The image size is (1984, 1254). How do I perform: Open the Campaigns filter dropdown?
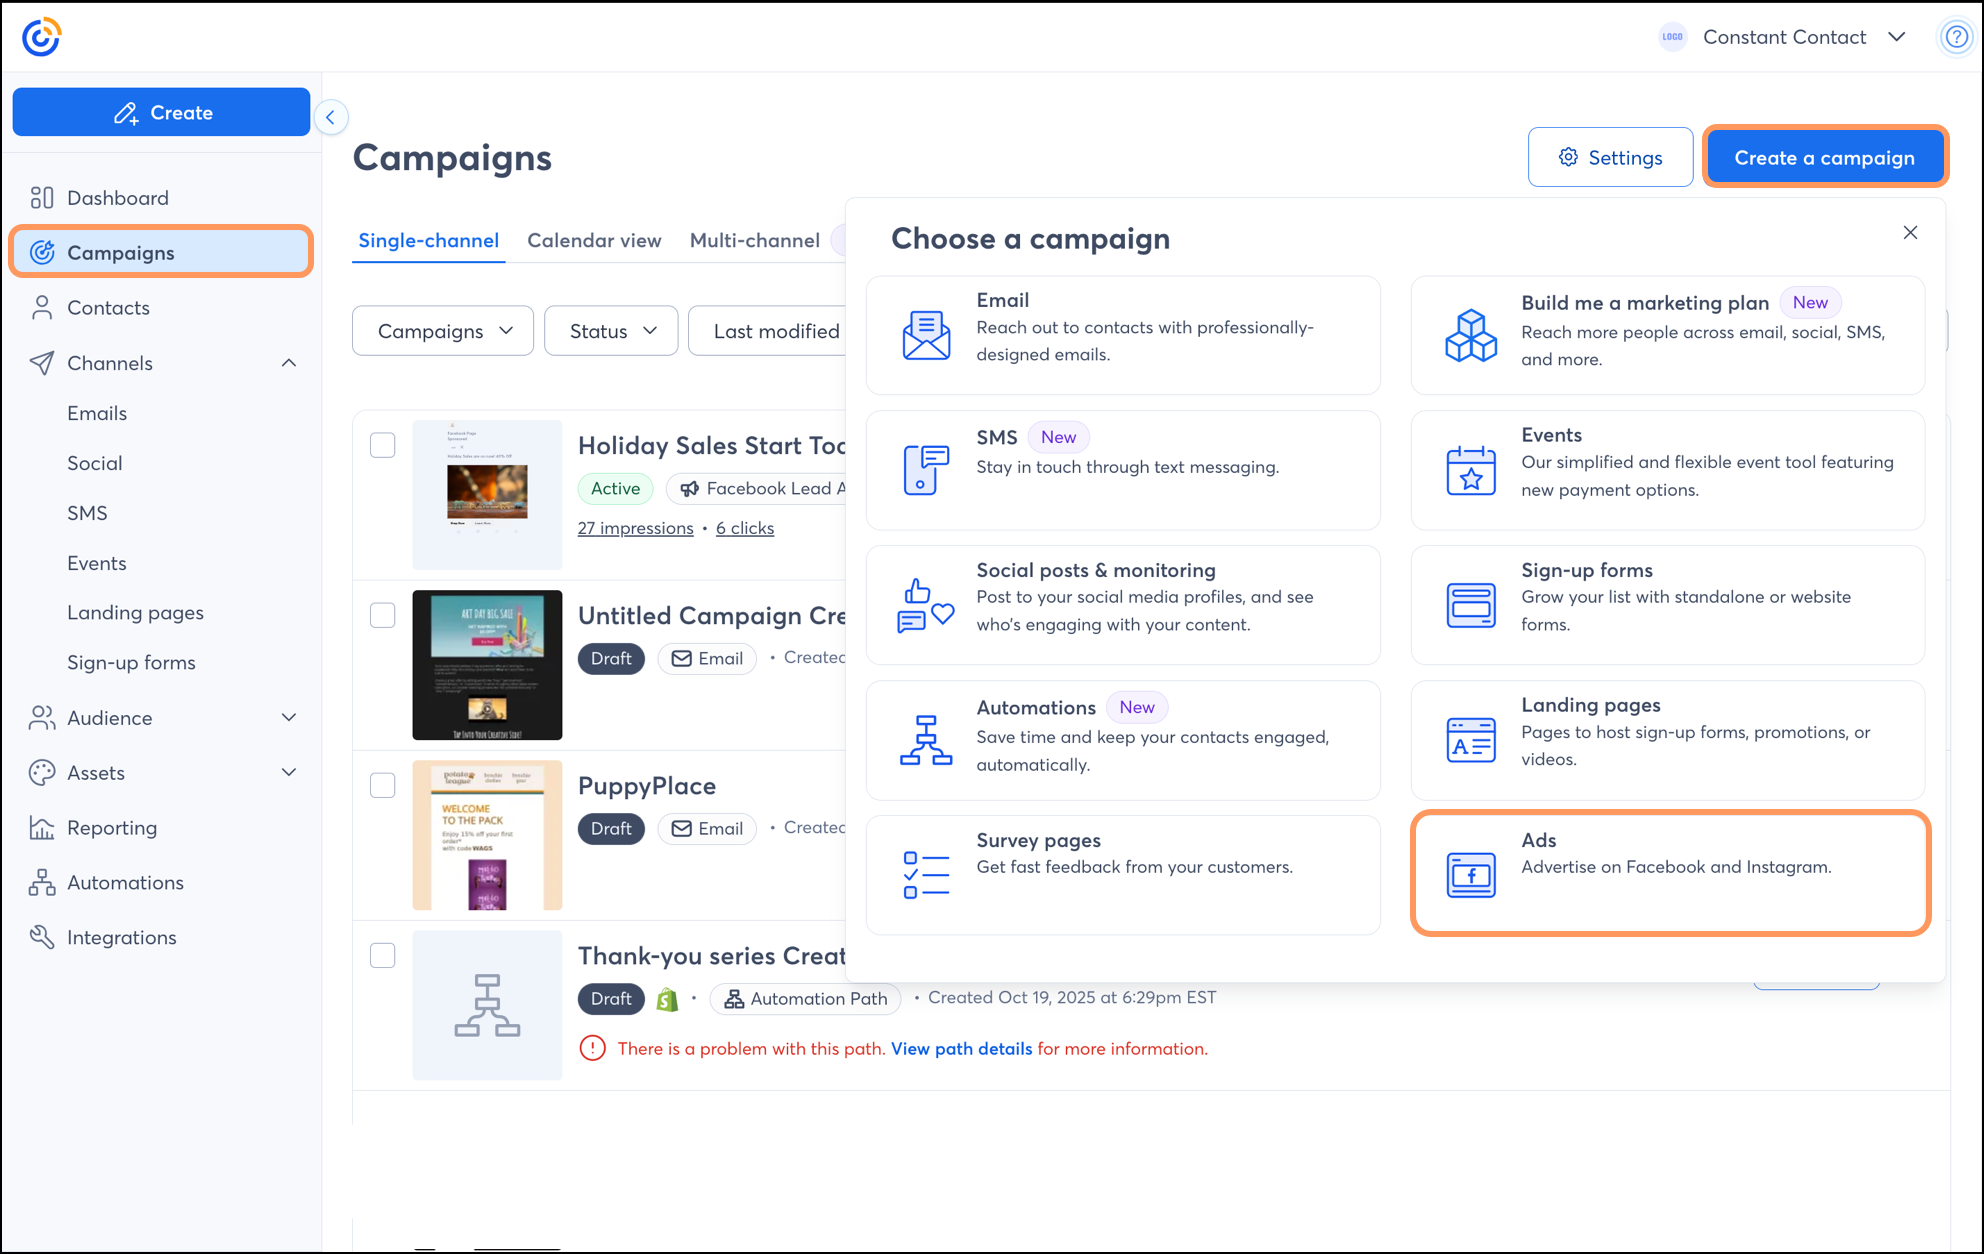[443, 331]
